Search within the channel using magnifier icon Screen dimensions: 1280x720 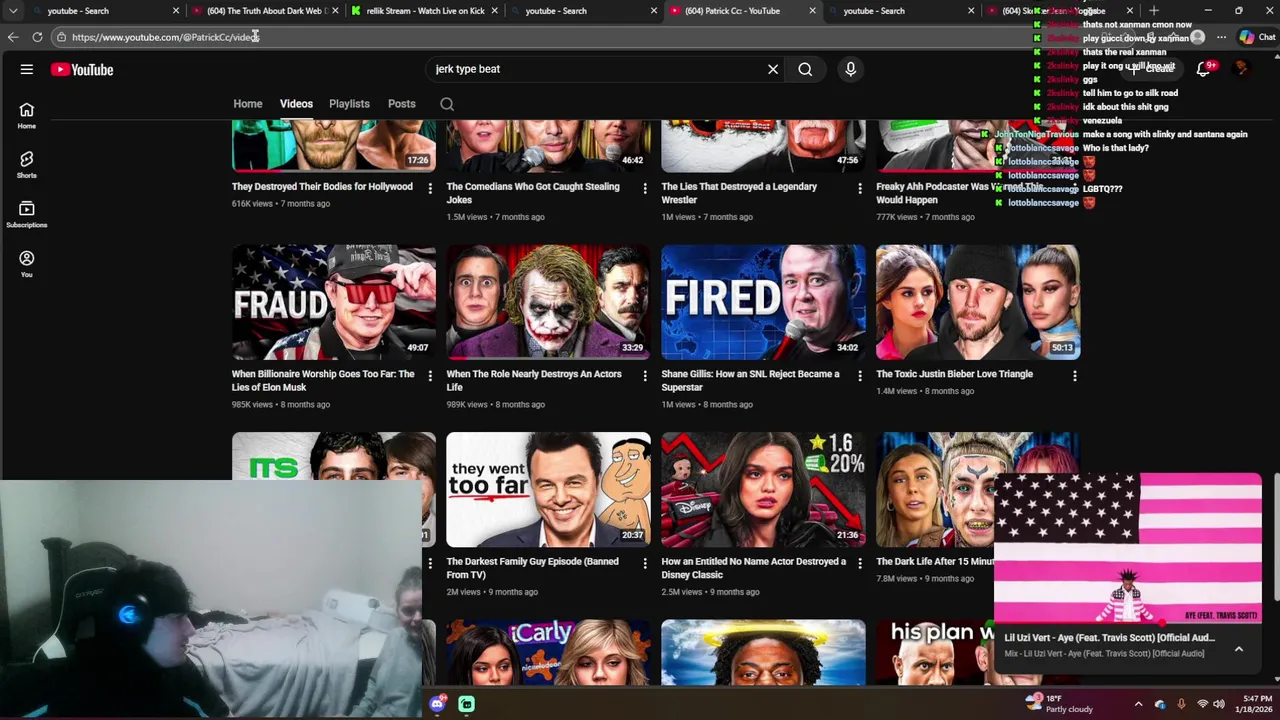coord(447,104)
